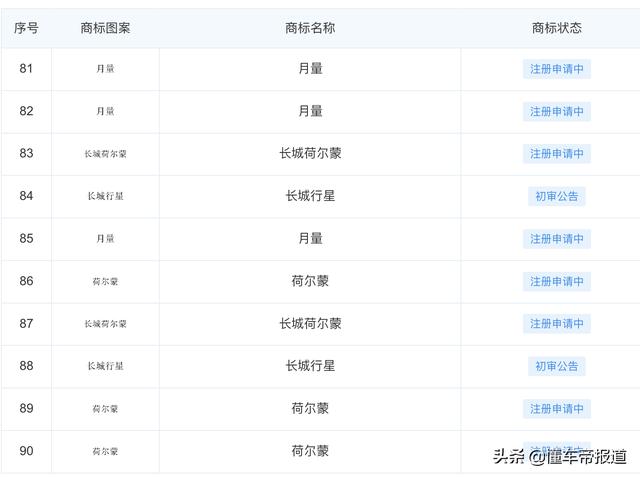Click 注册申请中 status badge in row 85
This screenshot has width=640, height=478.
point(557,239)
